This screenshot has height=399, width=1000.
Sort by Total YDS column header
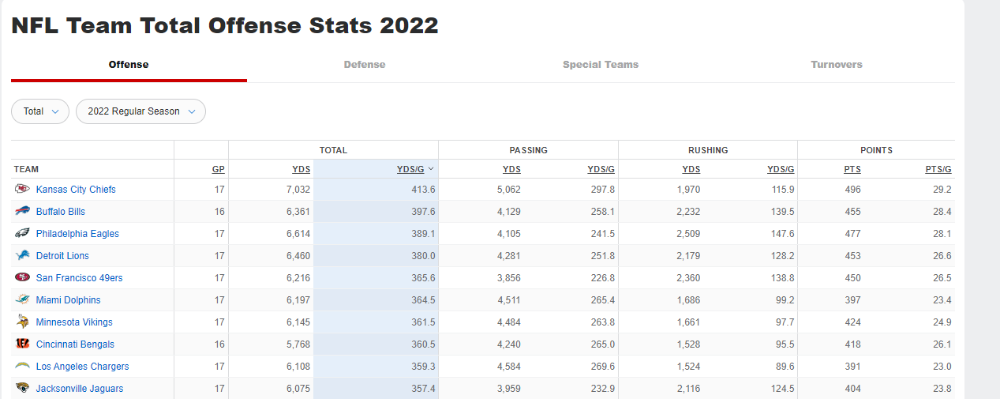(x=300, y=169)
